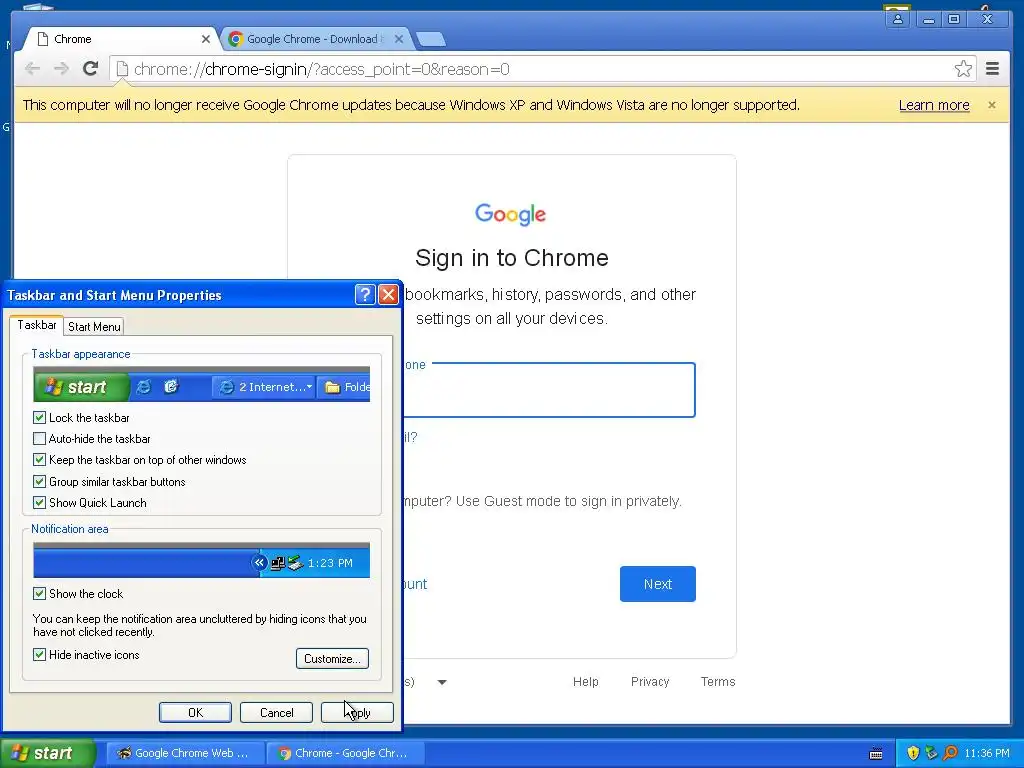This screenshot has height=768, width=1024.
Task: Click the Customize... button
Action: 332,658
